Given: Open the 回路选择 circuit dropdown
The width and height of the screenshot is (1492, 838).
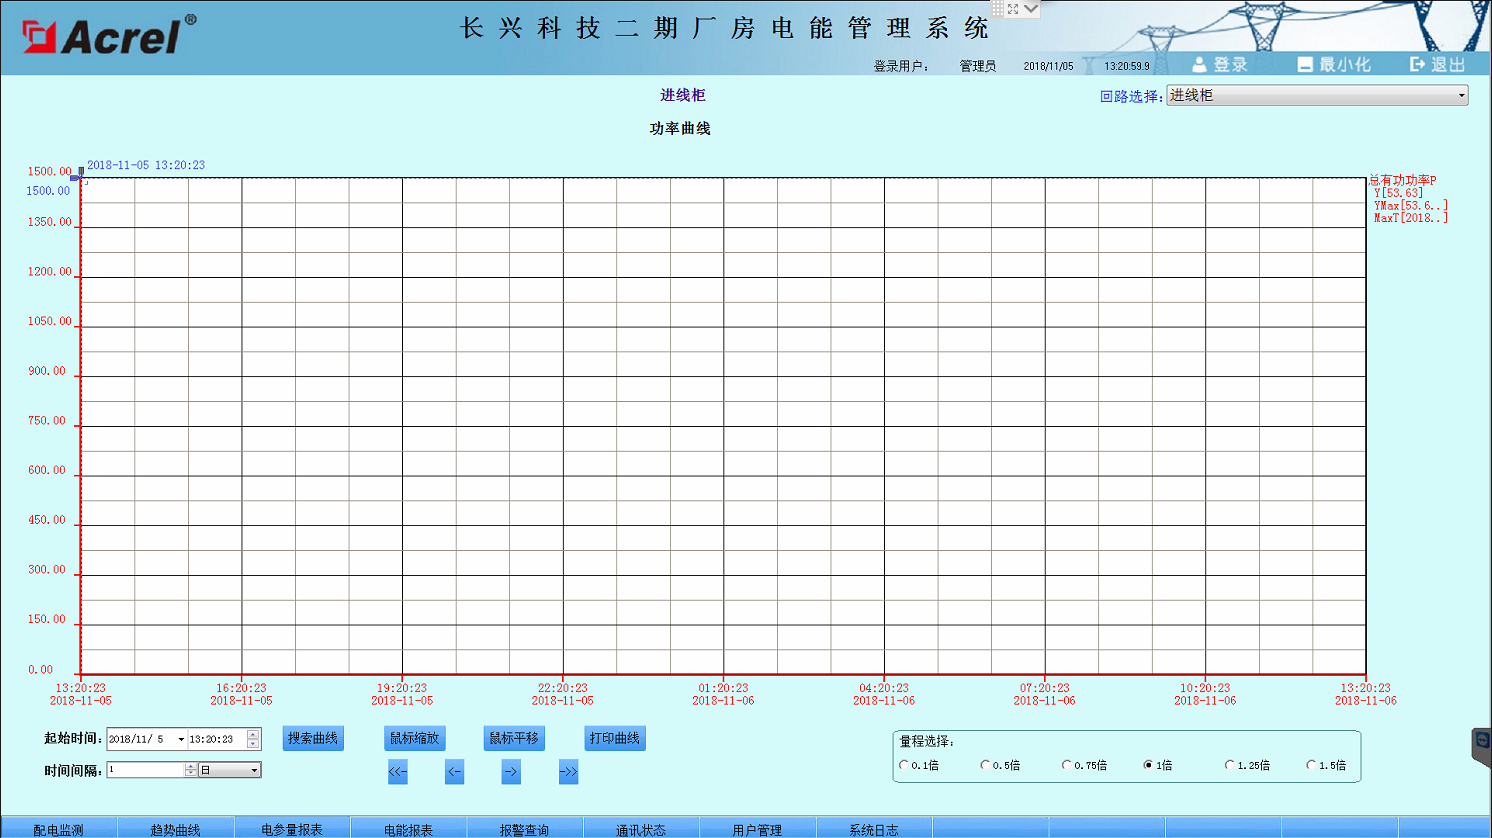Looking at the screenshot, I should (x=1461, y=94).
